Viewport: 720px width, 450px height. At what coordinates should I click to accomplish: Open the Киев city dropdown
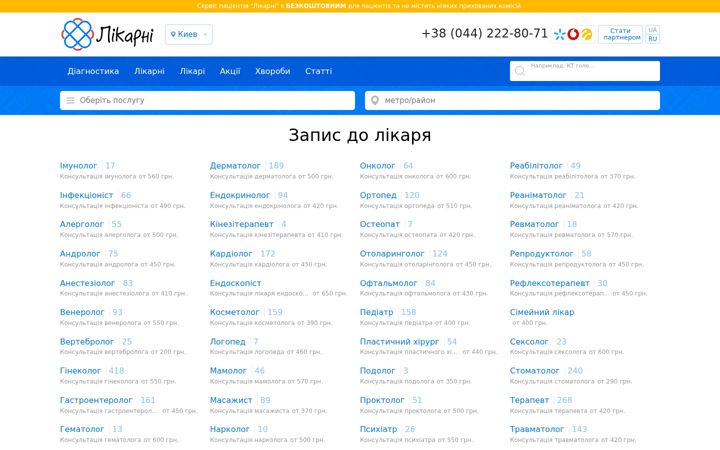[x=189, y=34]
